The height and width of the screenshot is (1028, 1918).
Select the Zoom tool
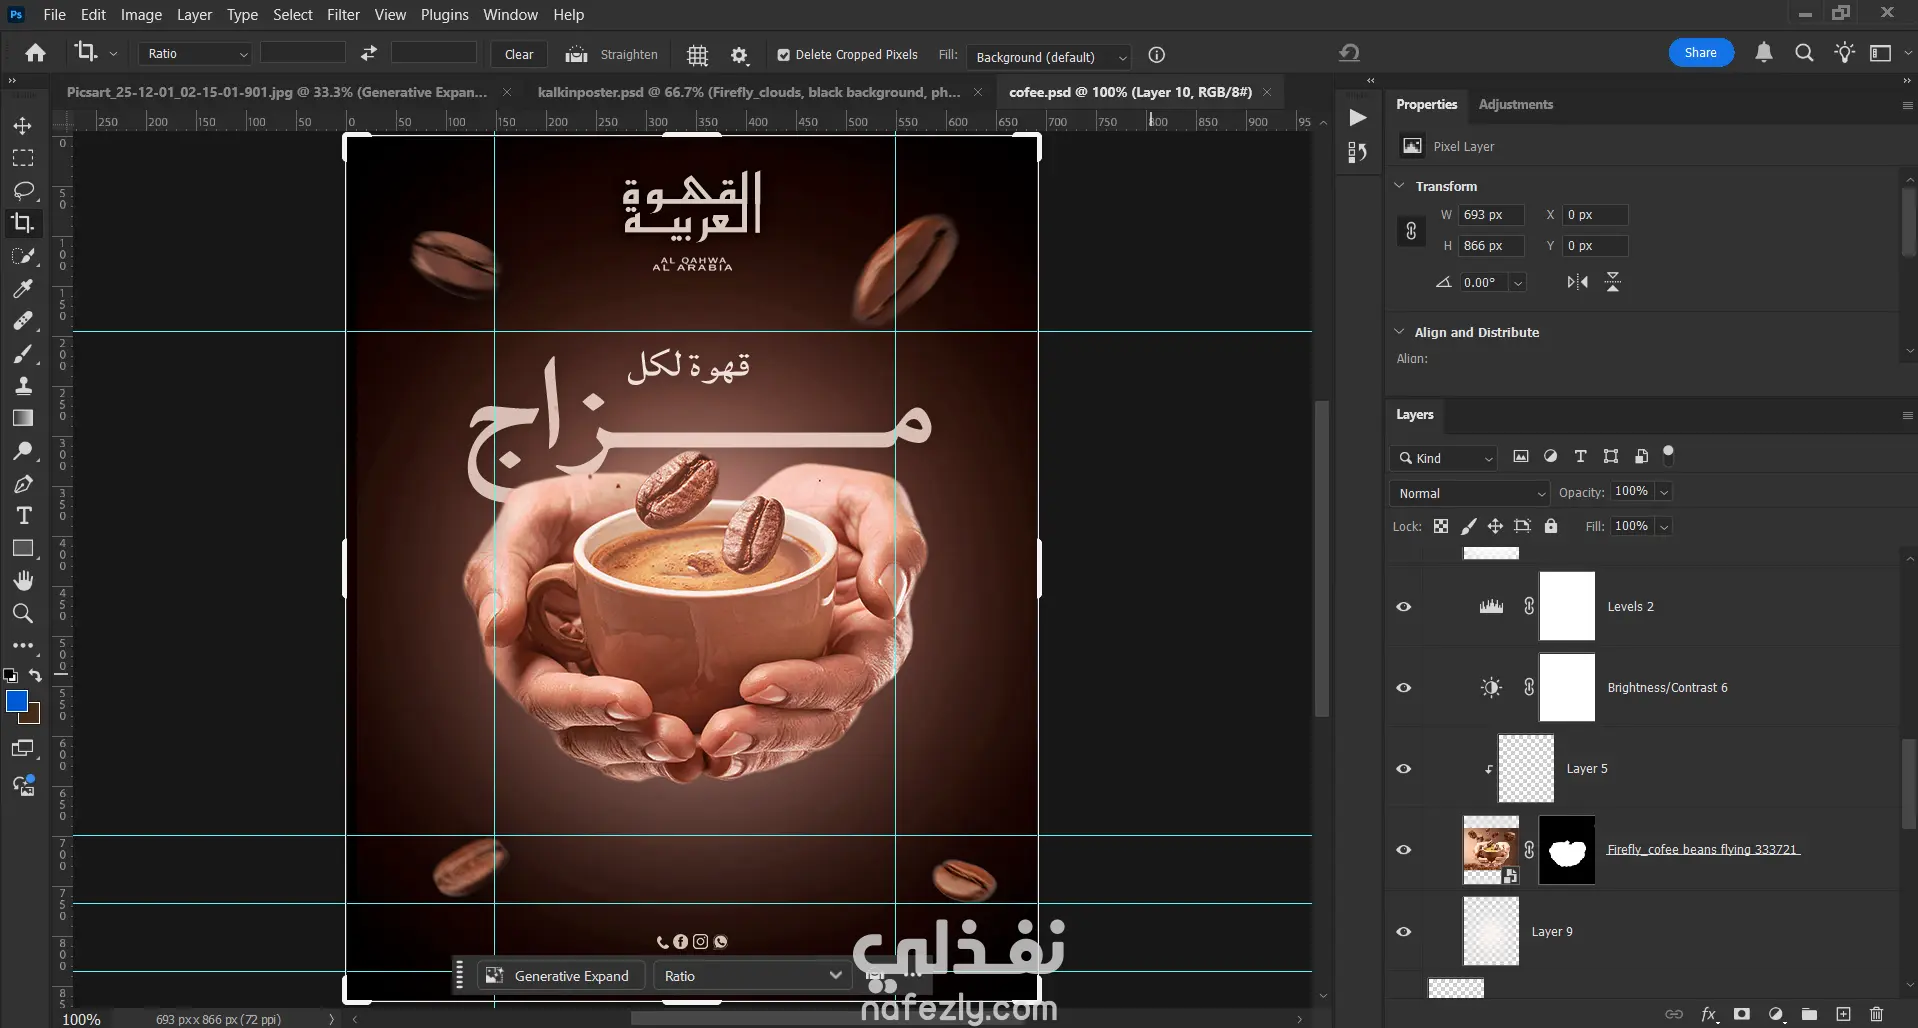pyautogui.click(x=22, y=613)
